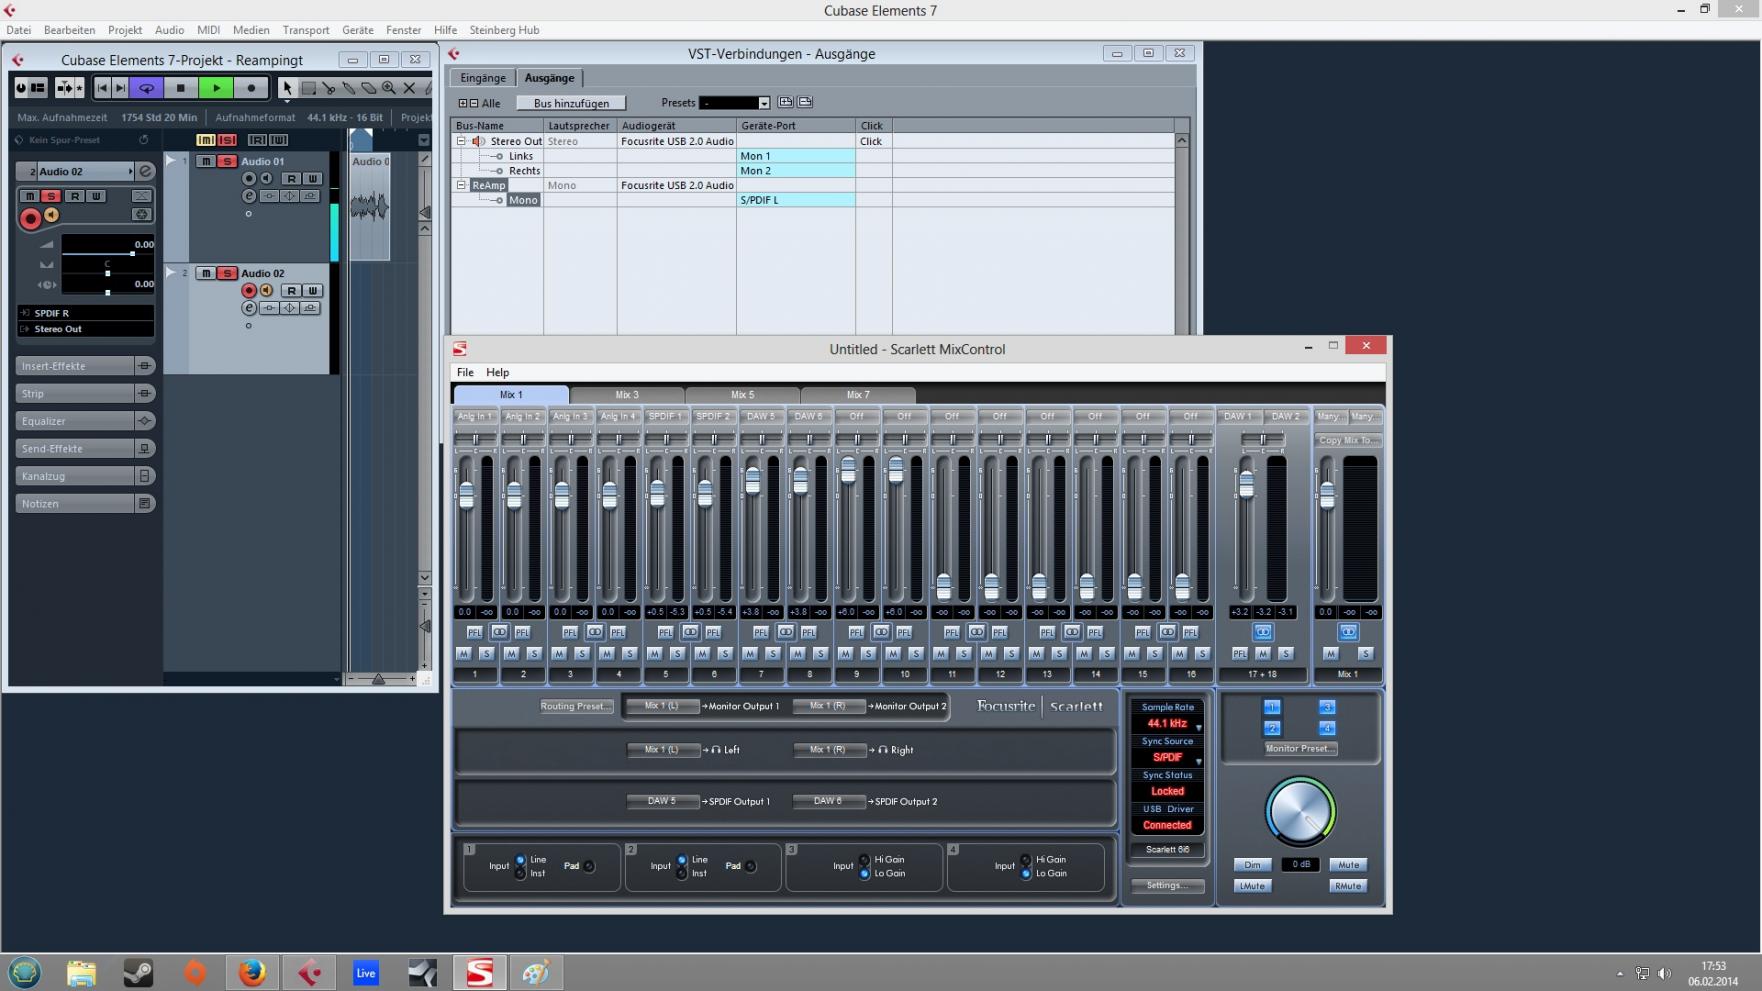The width and height of the screenshot is (1762, 991).
Task: Toggle Solo on Audio 01 track
Action: [227, 161]
